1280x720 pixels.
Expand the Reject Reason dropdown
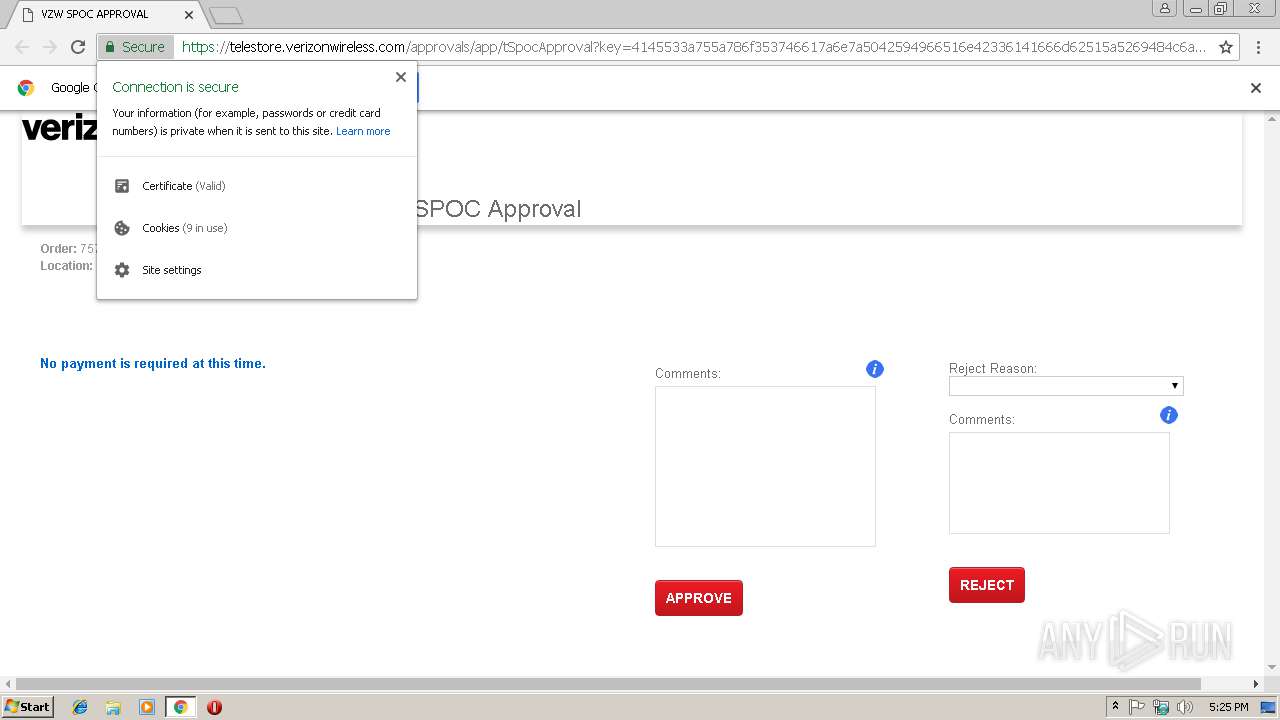coord(1066,386)
